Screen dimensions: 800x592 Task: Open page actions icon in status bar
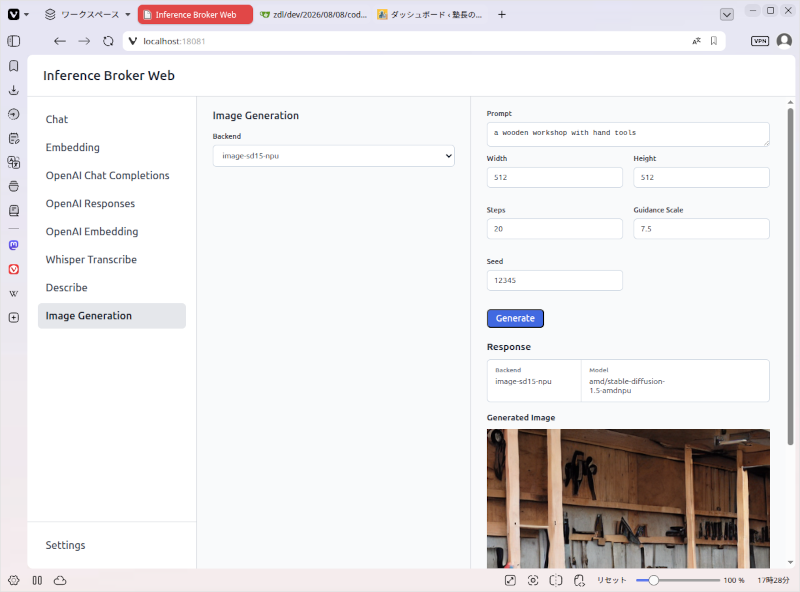579,580
